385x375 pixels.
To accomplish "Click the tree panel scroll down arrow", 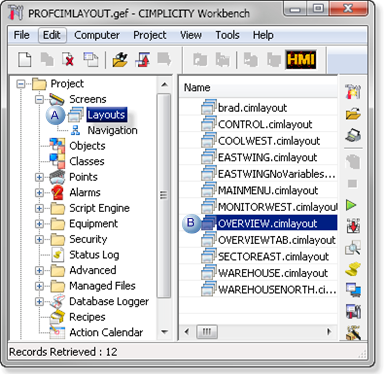I will click(164, 332).
